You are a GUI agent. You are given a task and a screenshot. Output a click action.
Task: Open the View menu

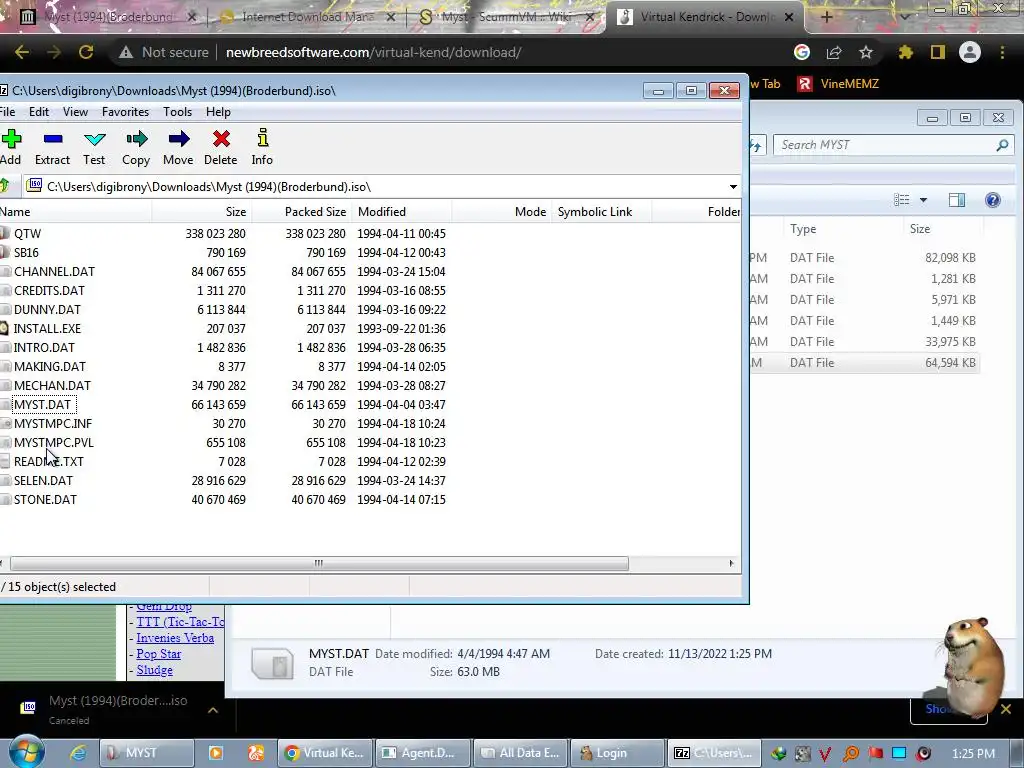click(75, 112)
